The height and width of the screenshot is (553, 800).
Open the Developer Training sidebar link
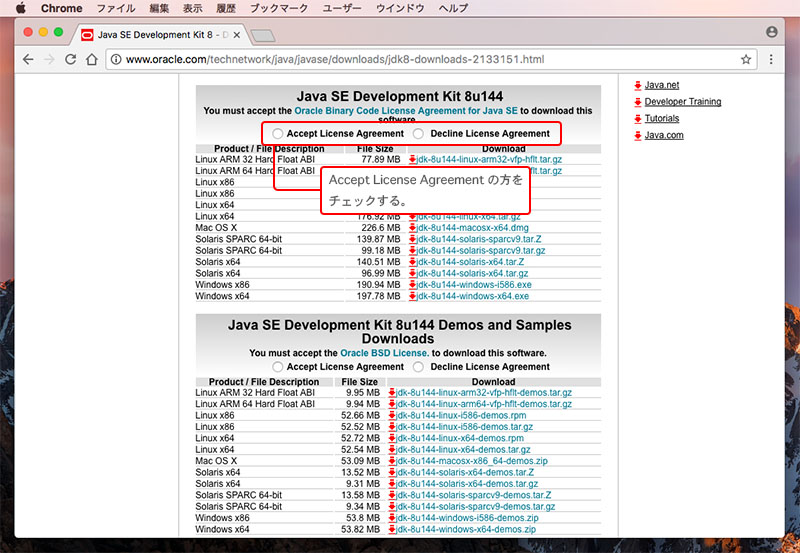tap(683, 102)
